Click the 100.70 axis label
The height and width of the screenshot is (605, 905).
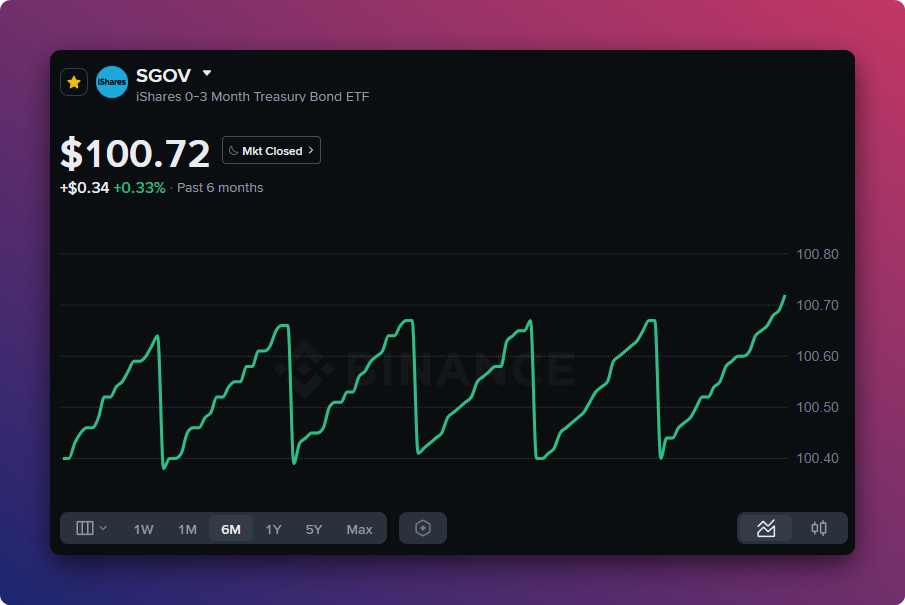pos(817,305)
